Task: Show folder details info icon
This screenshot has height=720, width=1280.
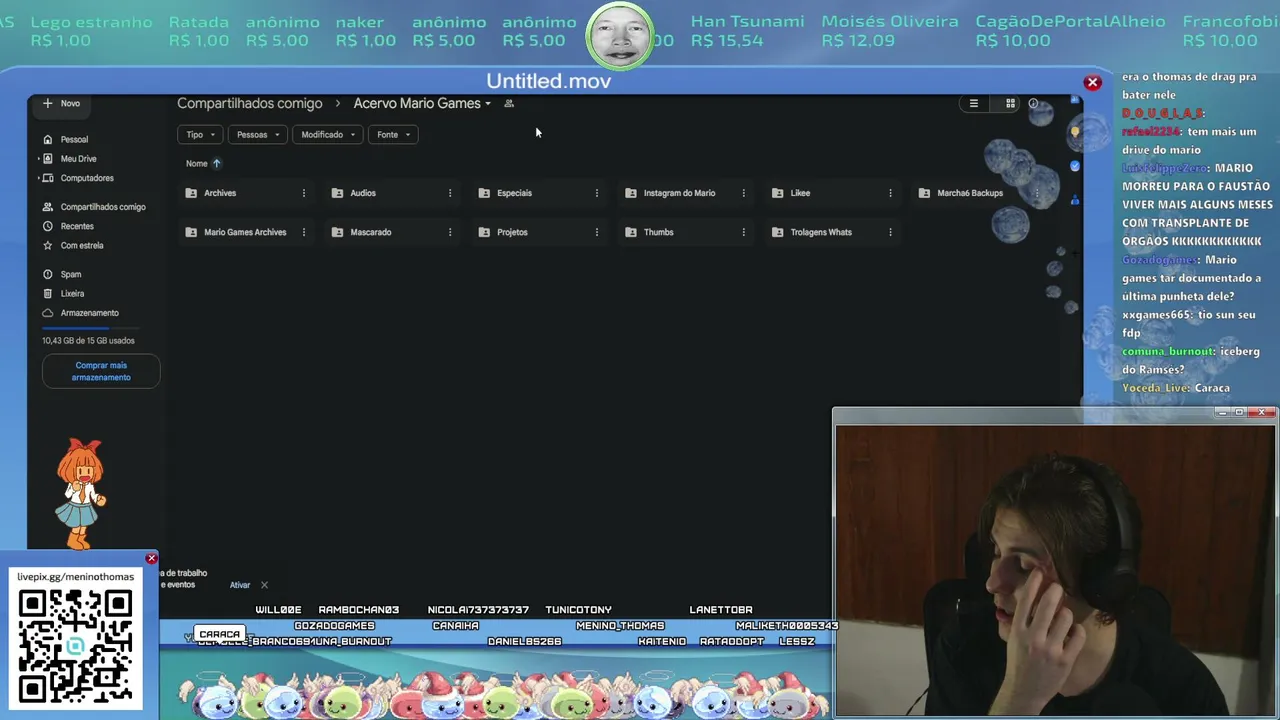Action: [1034, 103]
